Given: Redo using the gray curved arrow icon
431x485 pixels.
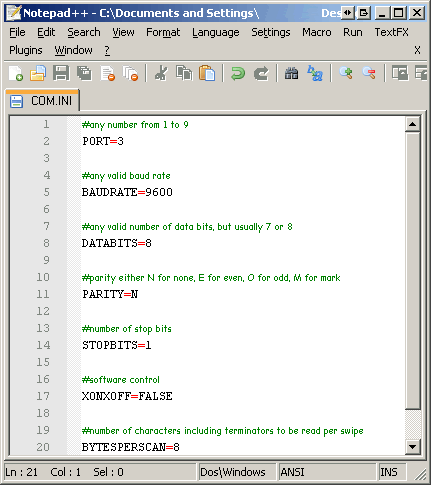Looking at the screenshot, I should pyautogui.click(x=261, y=73).
